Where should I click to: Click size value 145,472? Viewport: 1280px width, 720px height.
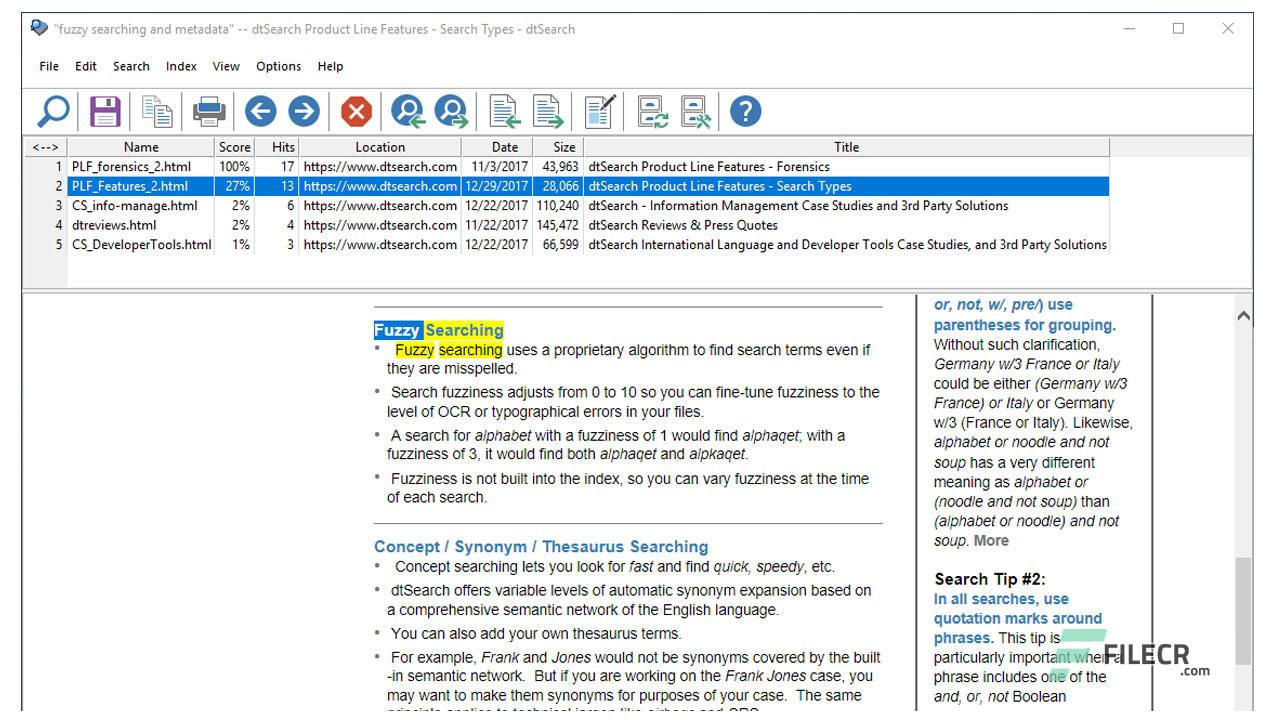[558, 225]
